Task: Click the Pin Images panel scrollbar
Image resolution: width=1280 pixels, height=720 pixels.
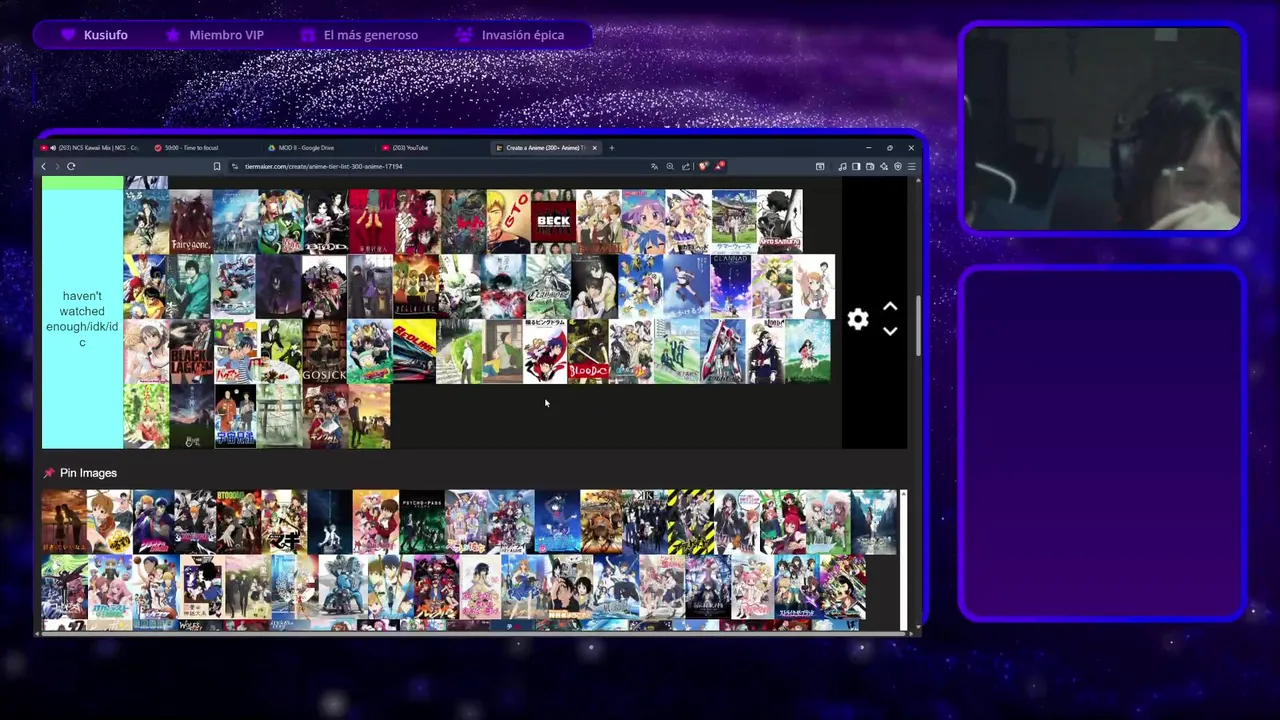Action: click(x=903, y=560)
